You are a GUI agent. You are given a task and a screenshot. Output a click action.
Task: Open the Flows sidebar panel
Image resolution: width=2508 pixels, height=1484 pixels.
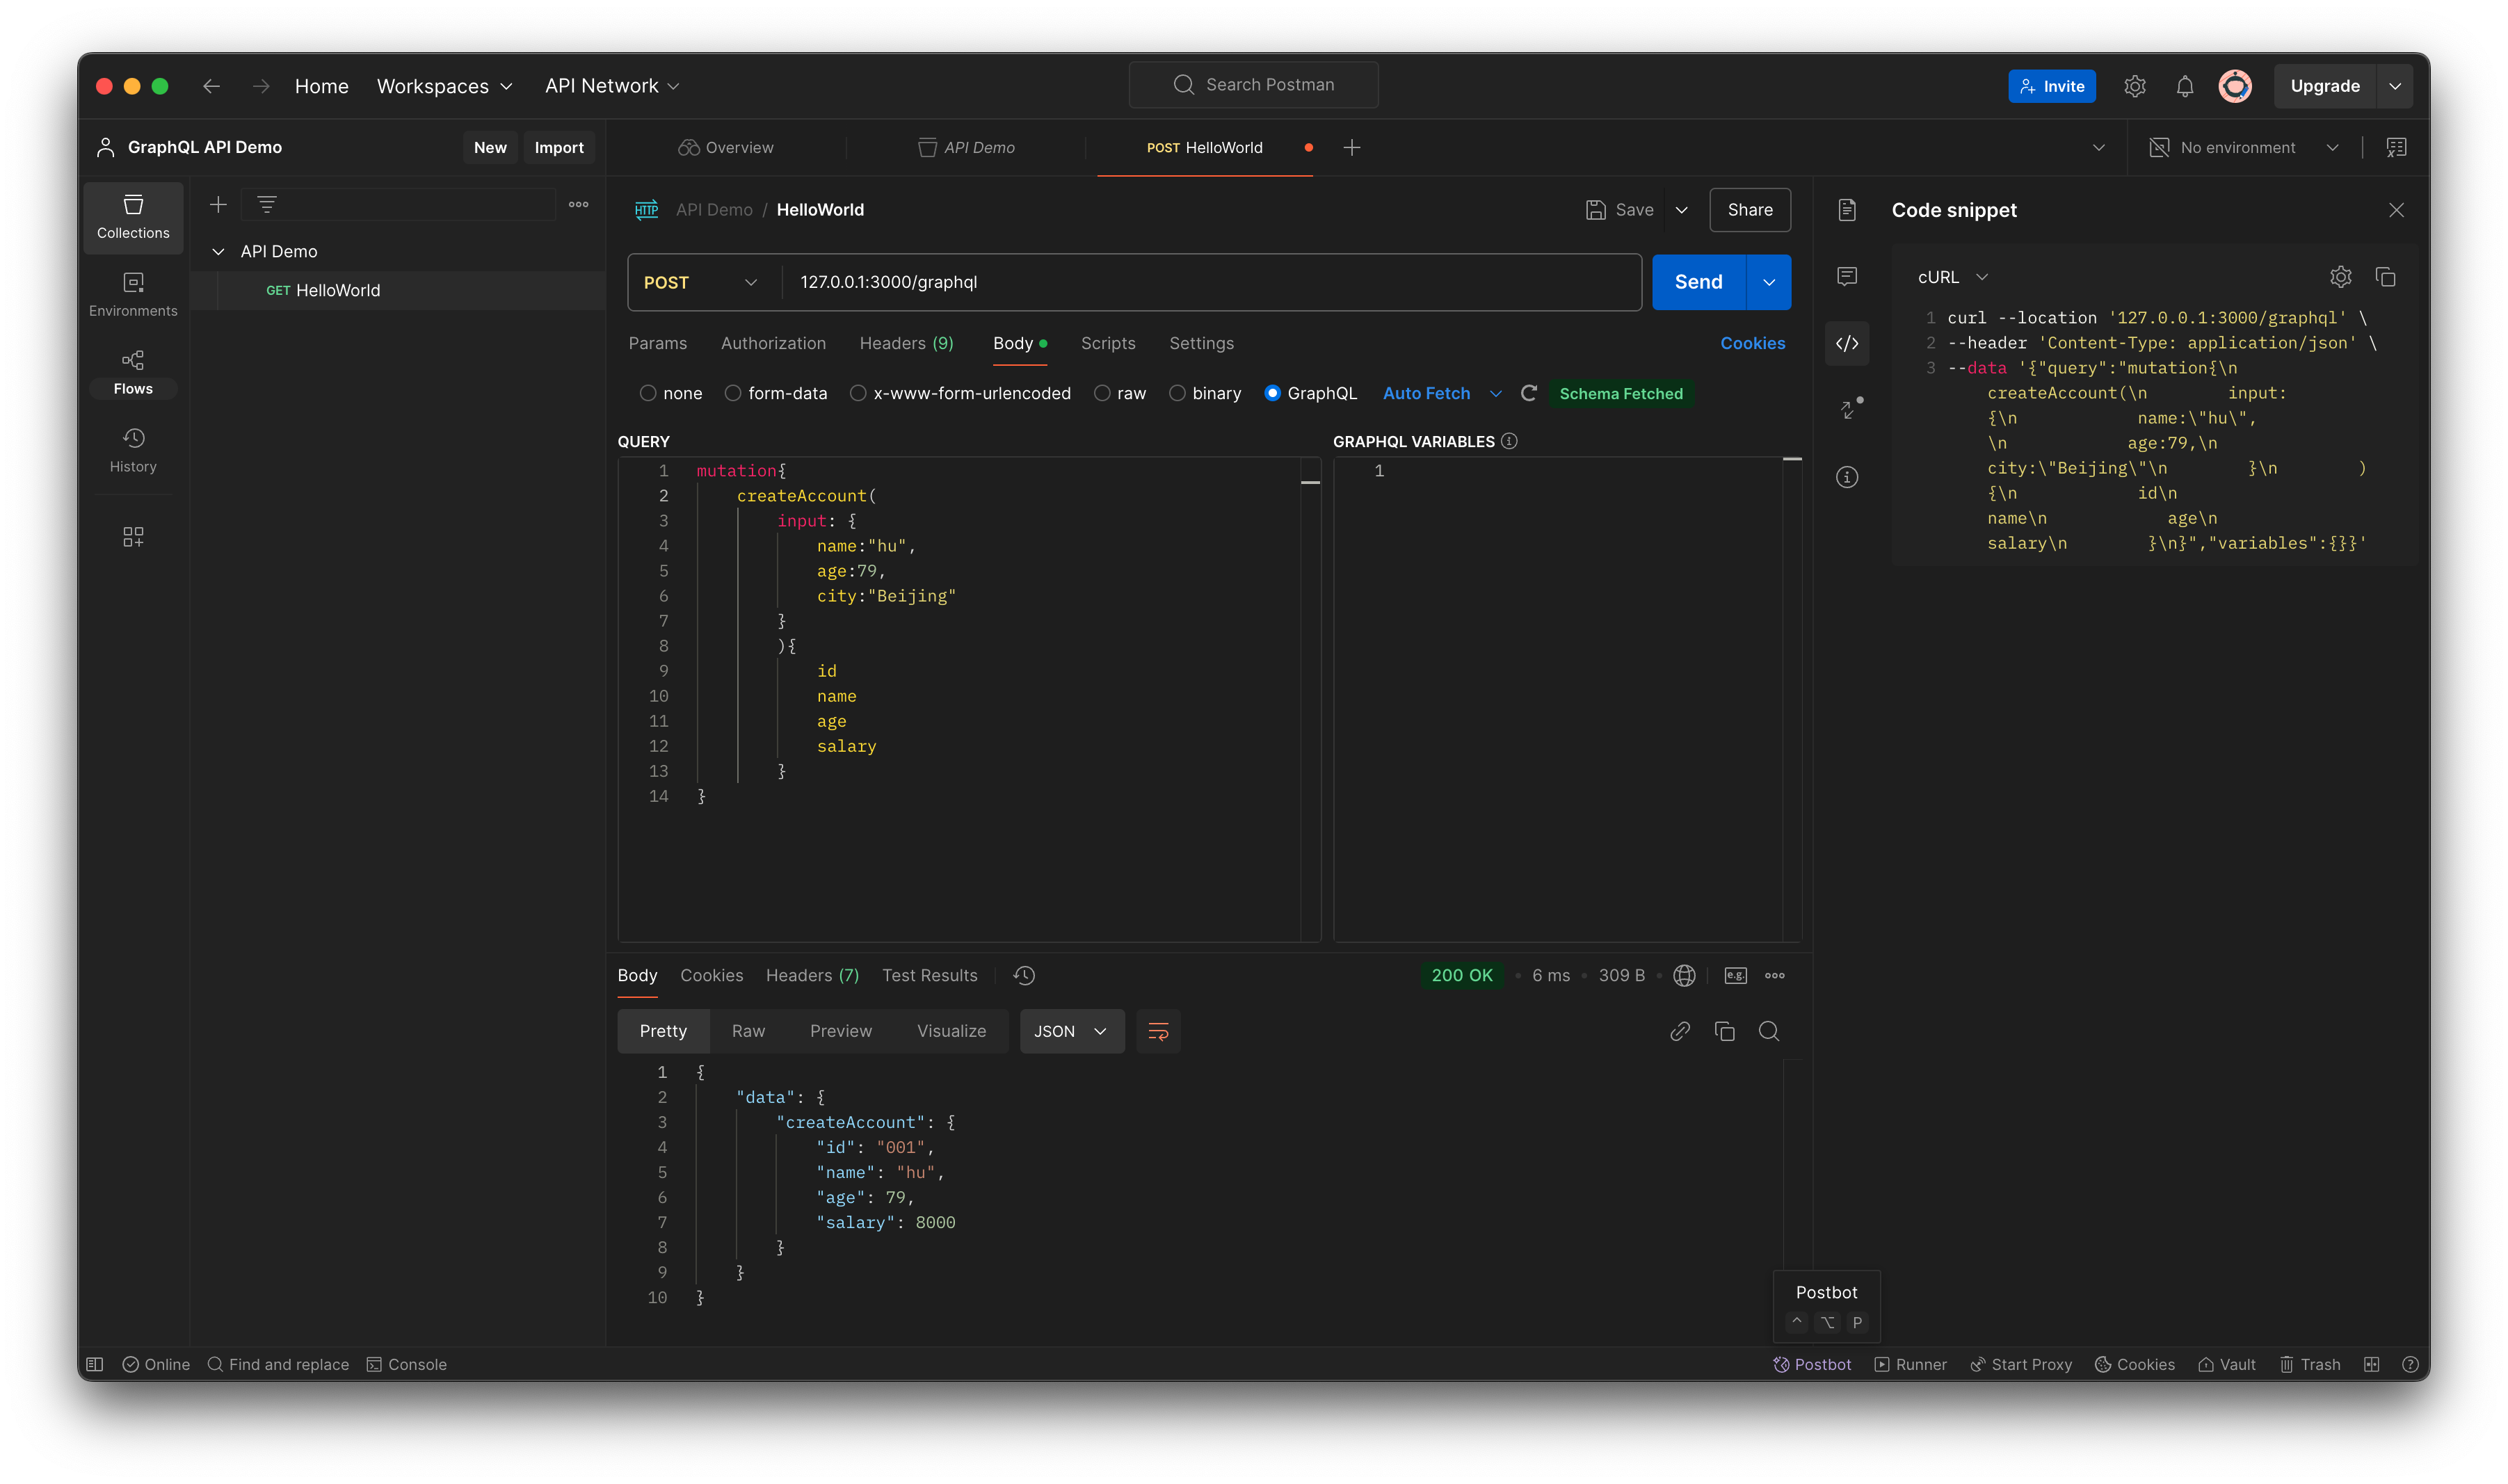tap(133, 371)
